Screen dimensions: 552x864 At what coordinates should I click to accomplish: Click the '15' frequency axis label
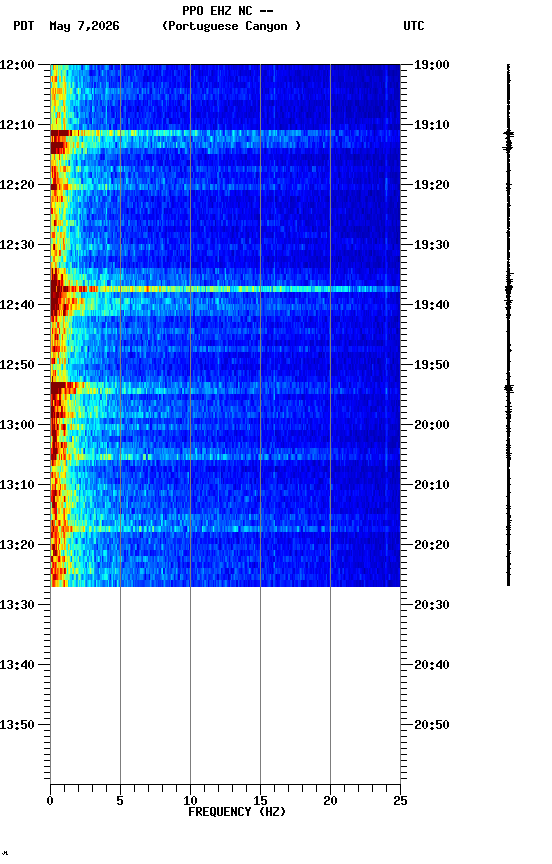pyautogui.click(x=260, y=801)
